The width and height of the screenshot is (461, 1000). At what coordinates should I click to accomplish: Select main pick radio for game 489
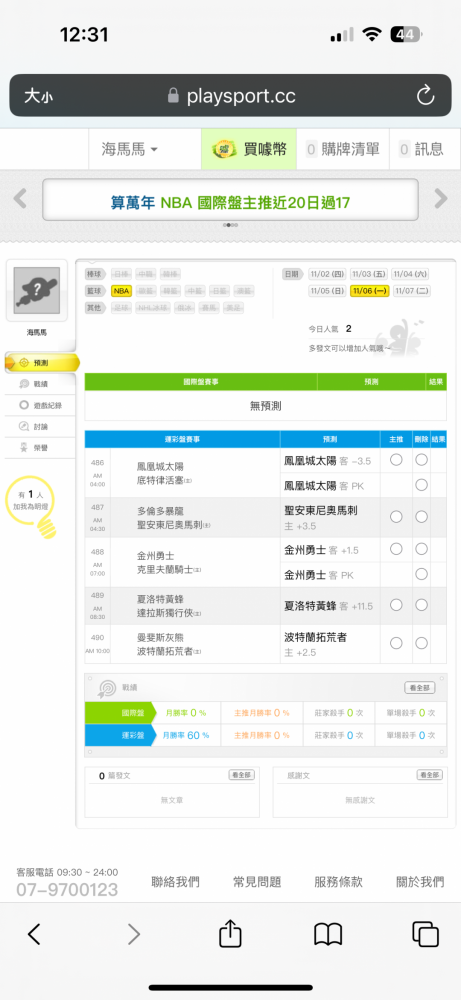point(396,605)
